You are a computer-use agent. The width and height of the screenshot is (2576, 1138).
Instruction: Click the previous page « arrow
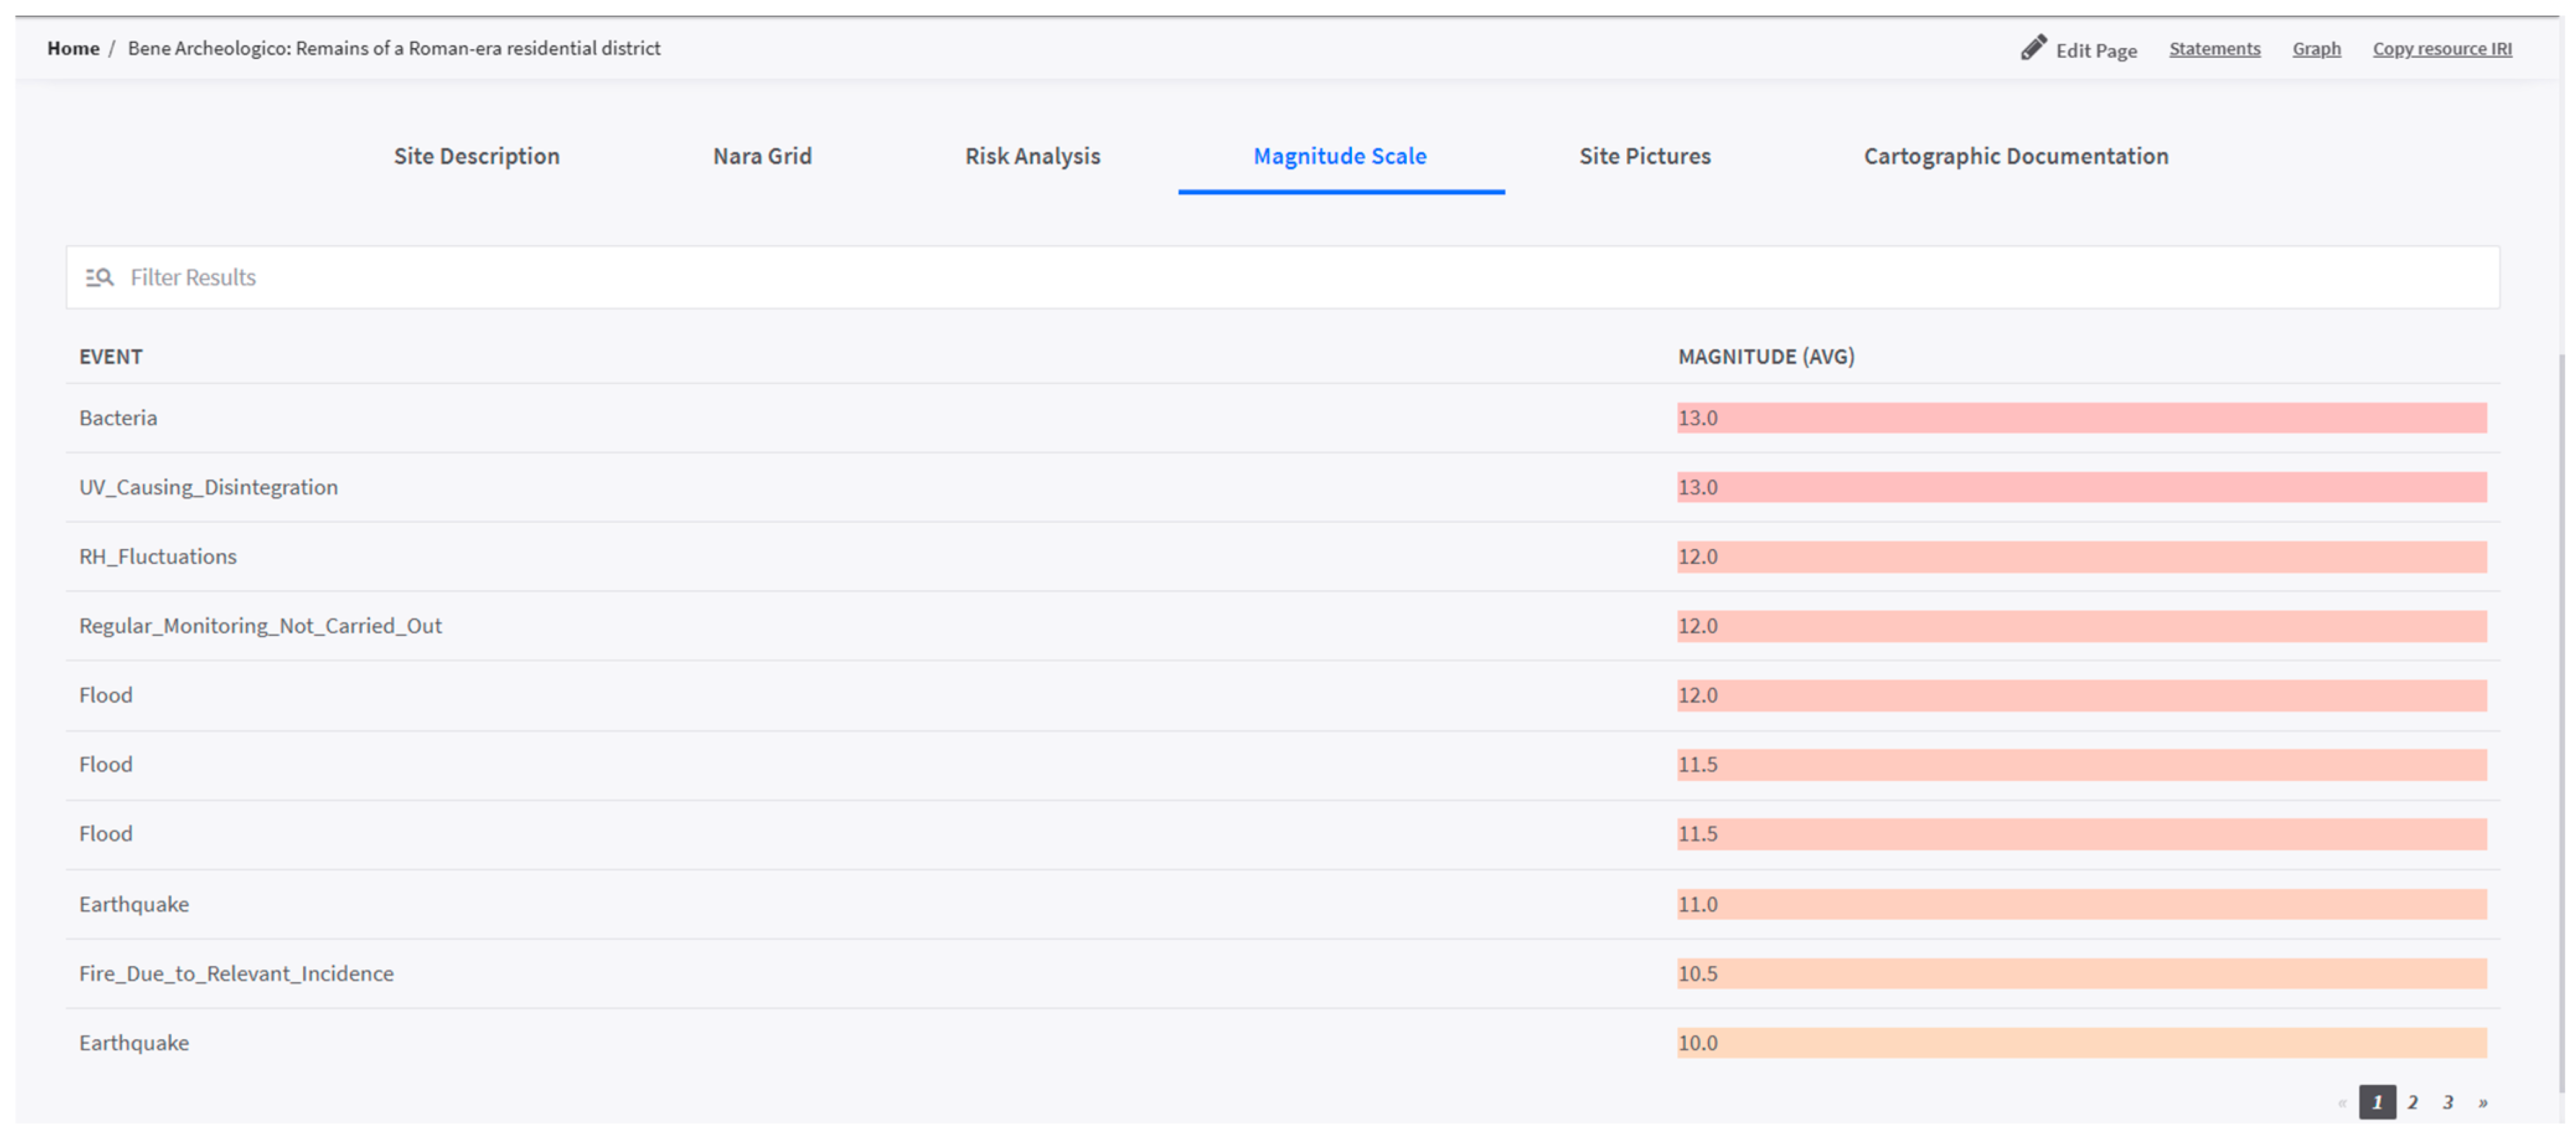(2341, 1102)
